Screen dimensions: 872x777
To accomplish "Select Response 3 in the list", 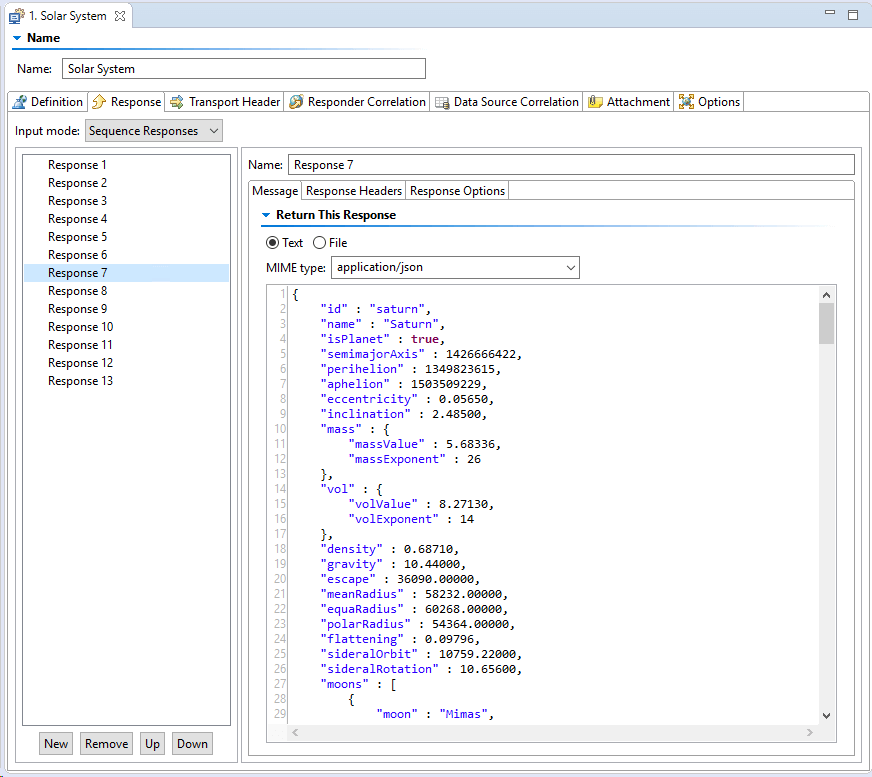I will click(x=126, y=201).
